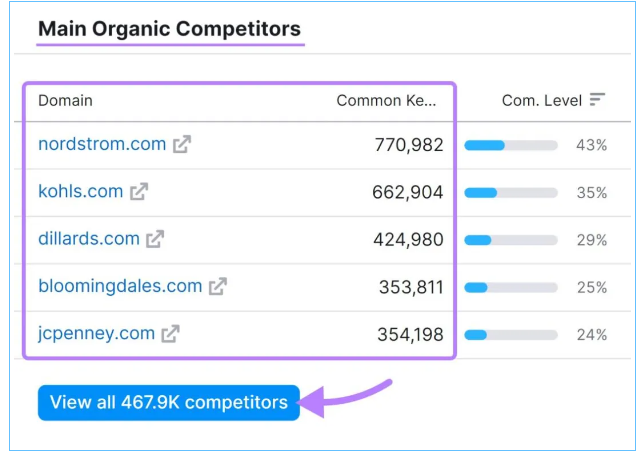
Task: Open dillards.com external link icon
Action: 155,239
